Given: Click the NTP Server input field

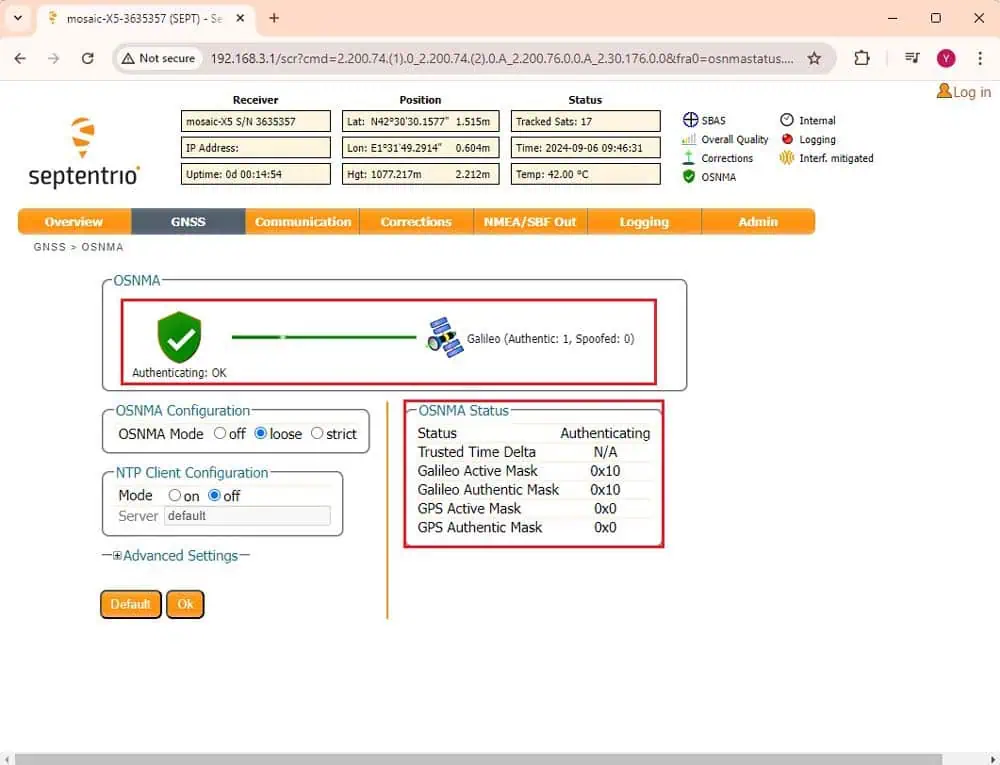Looking at the screenshot, I should click(247, 516).
